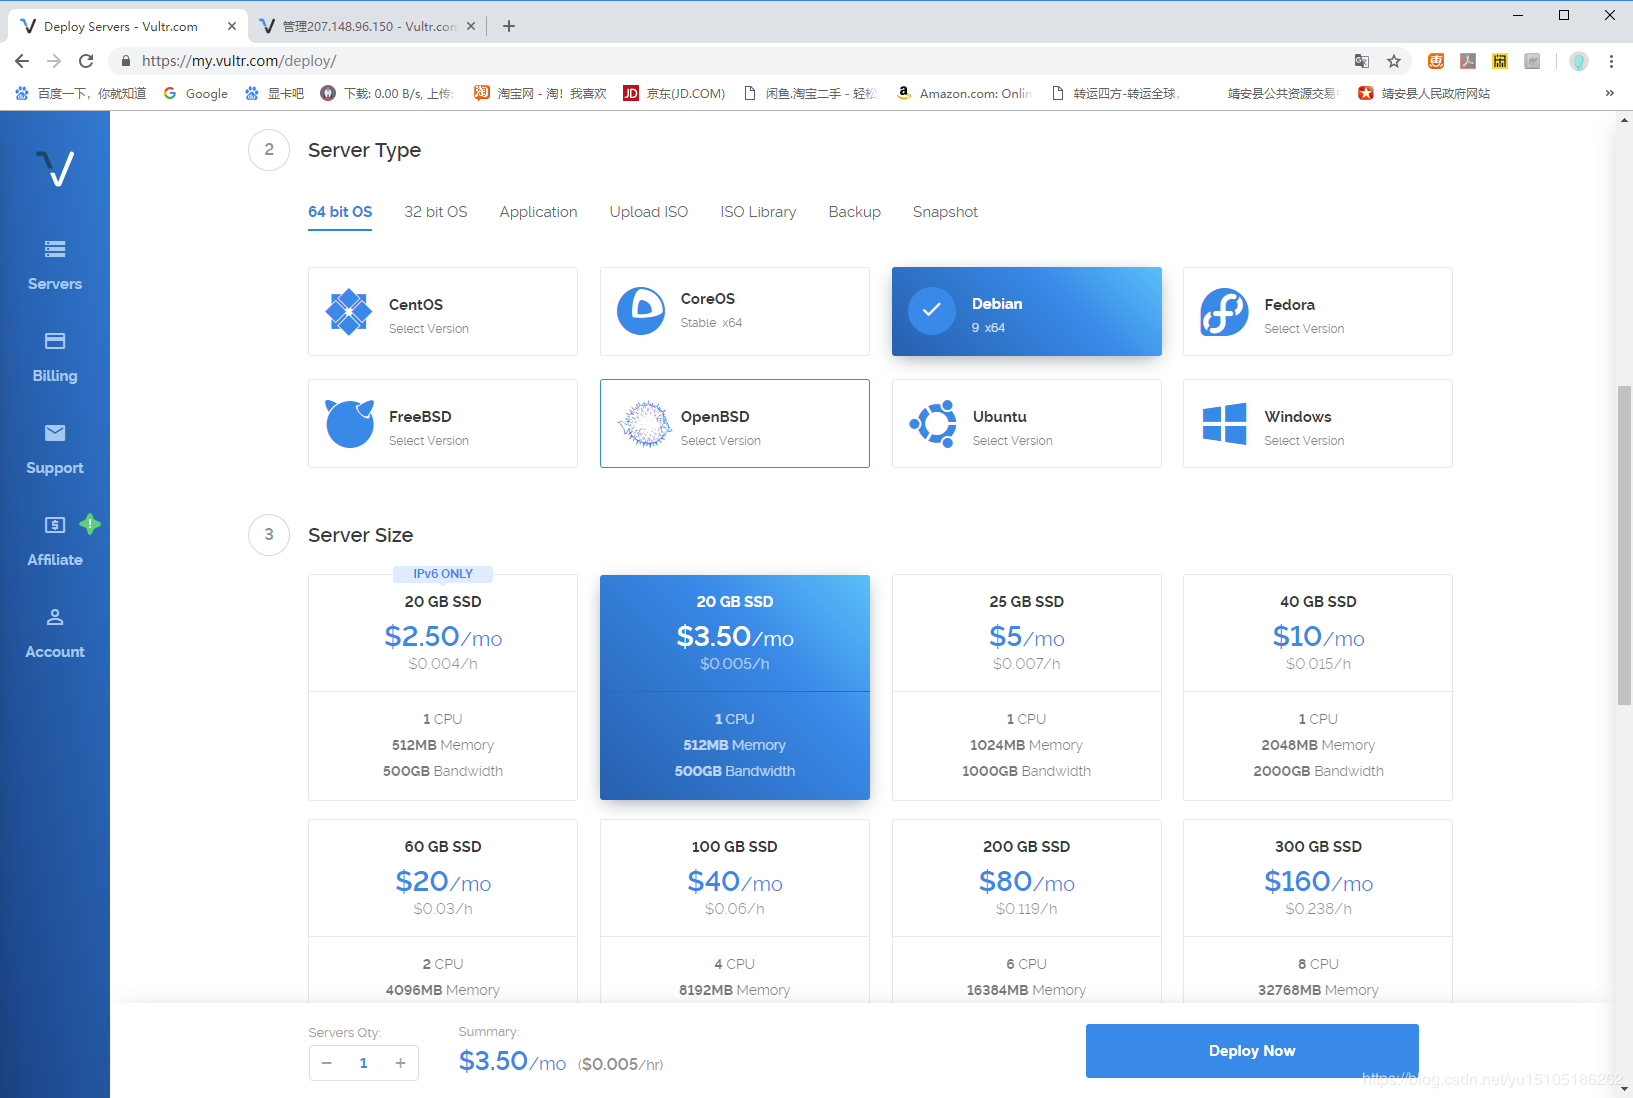Click the Support envelope icon

tap(55, 433)
